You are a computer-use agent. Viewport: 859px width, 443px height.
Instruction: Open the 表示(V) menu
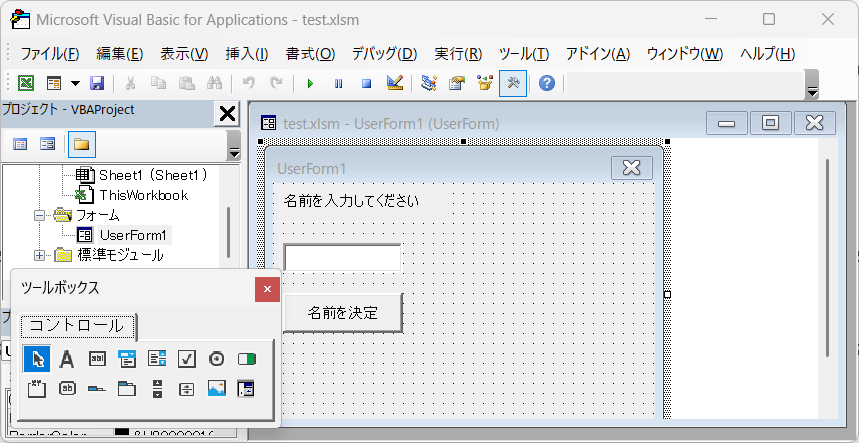(184, 54)
